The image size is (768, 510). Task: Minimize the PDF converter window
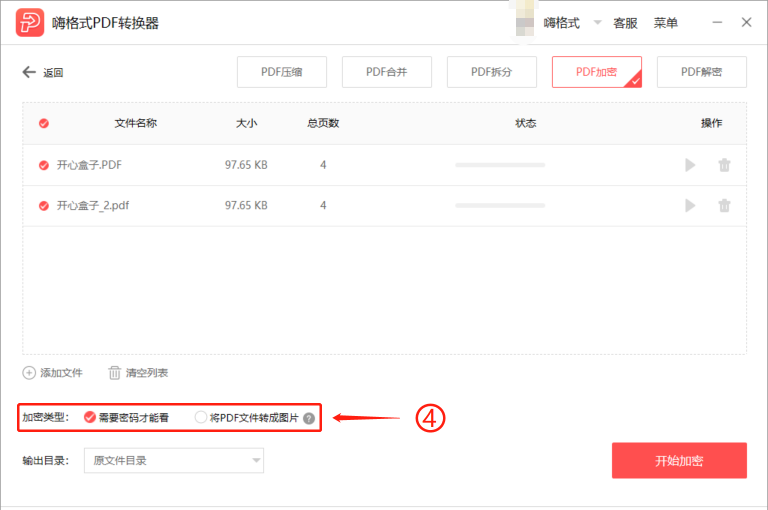pos(717,23)
